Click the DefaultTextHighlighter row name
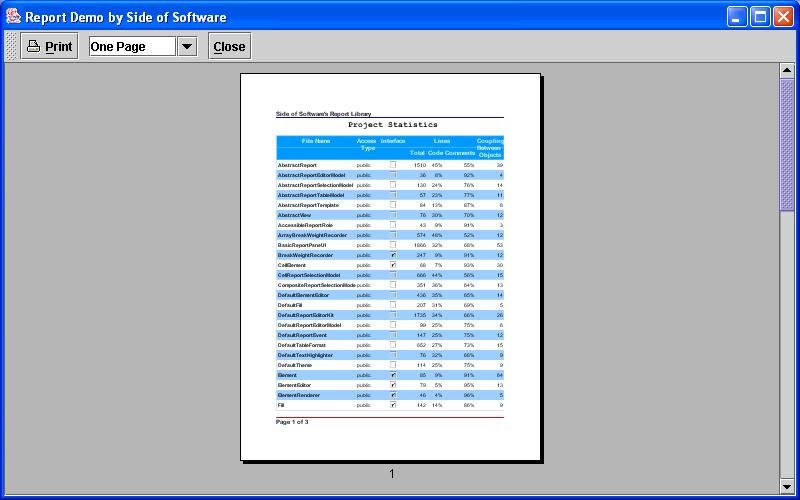800x500 pixels. point(305,355)
